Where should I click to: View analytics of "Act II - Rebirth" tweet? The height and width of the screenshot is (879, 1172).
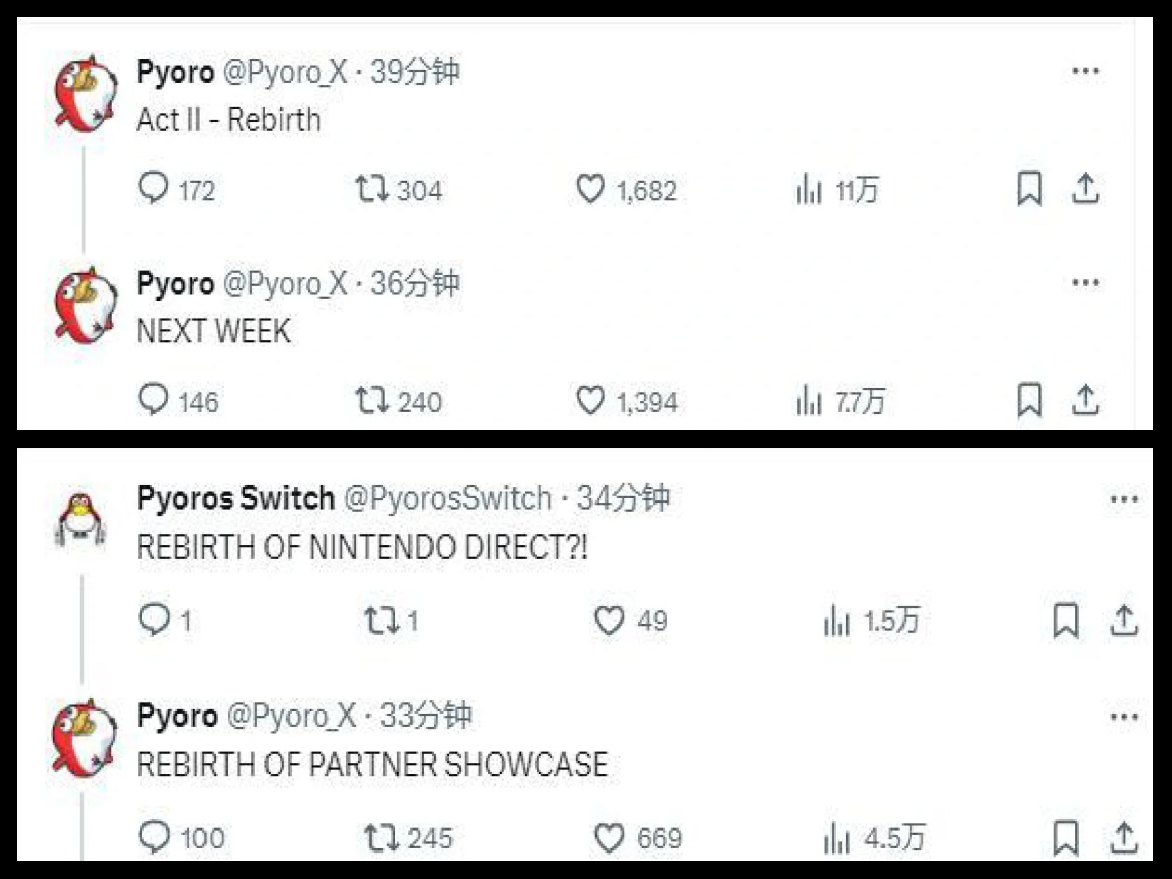[x=808, y=189]
